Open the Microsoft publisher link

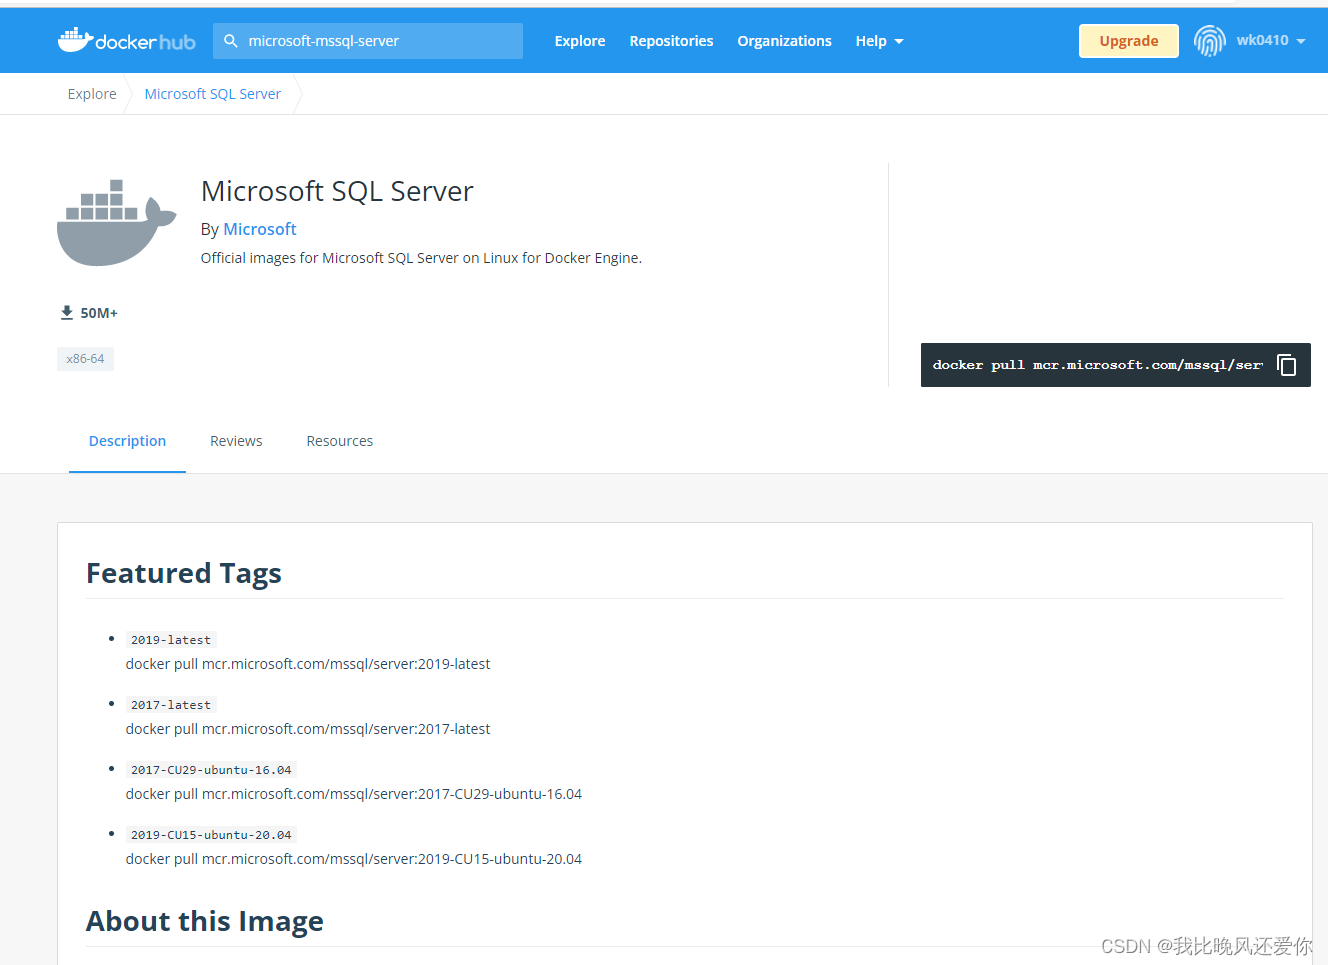pos(260,229)
